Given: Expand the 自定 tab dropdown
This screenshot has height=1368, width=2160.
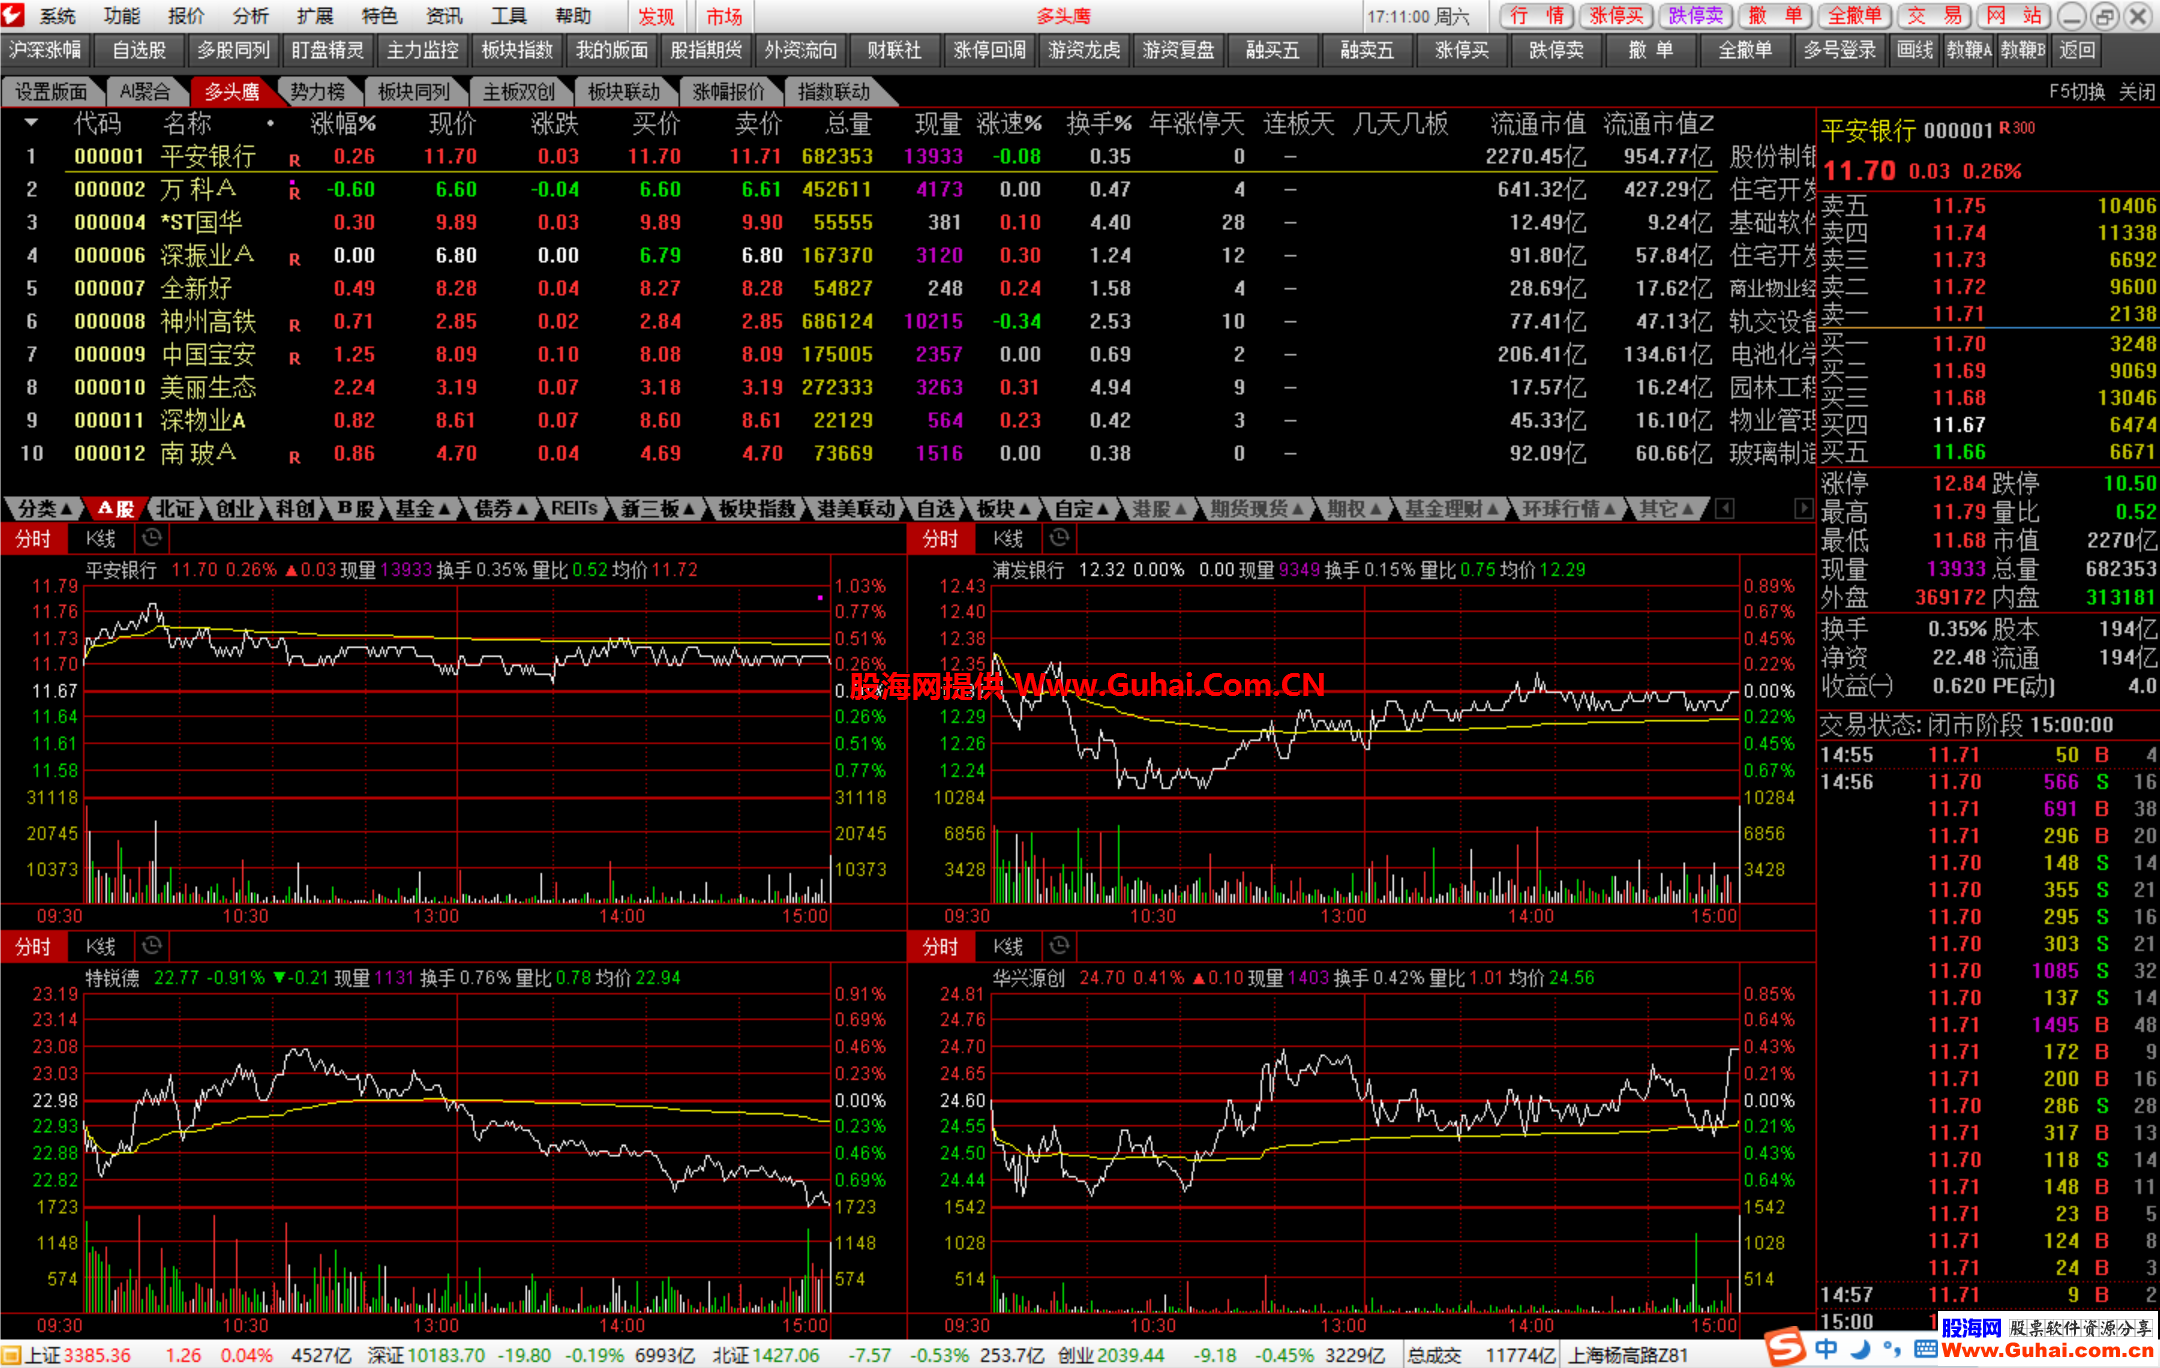Looking at the screenshot, I should click(1082, 508).
